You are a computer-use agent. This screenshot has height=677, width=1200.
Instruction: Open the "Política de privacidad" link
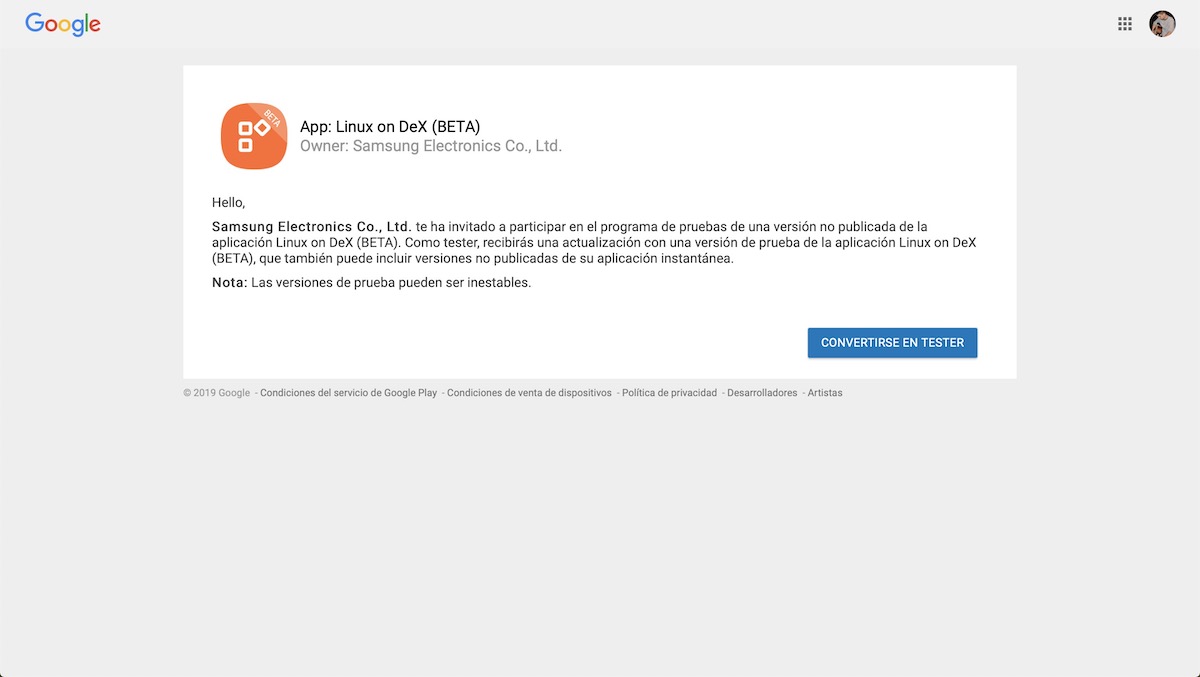tap(668, 393)
